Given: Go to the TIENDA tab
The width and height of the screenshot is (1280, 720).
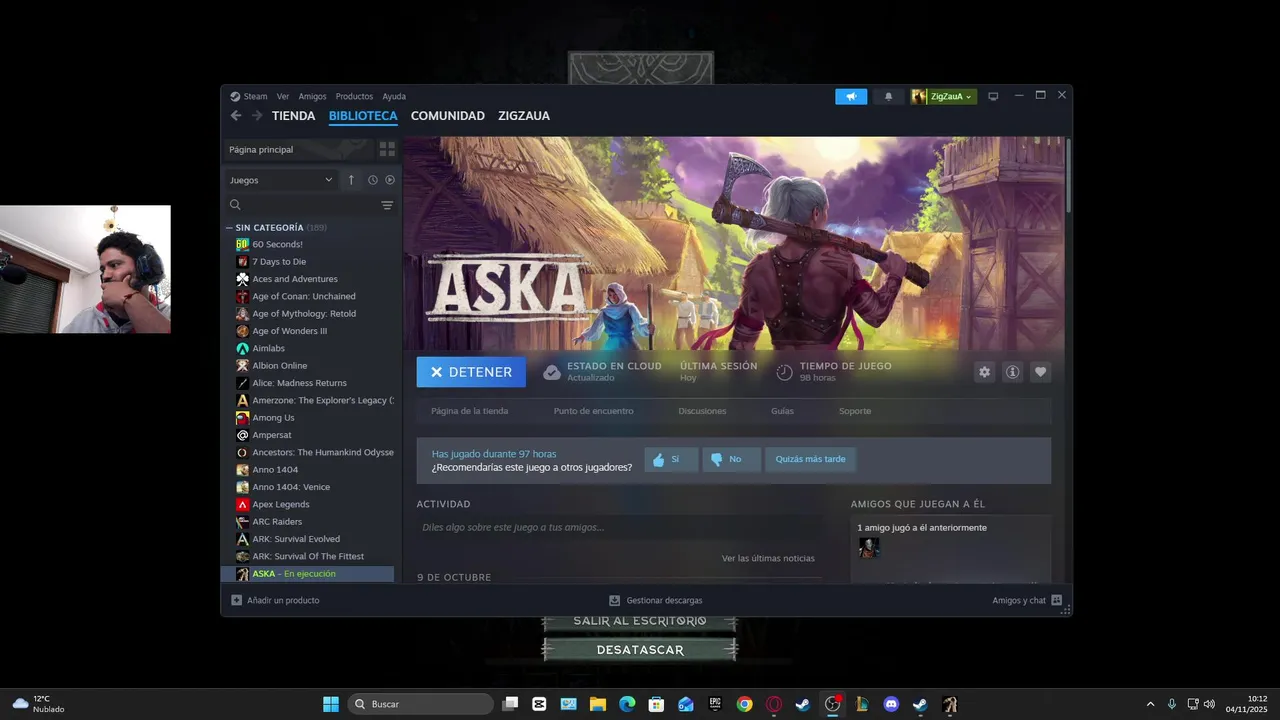Looking at the screenshot, I should (293, 116).
